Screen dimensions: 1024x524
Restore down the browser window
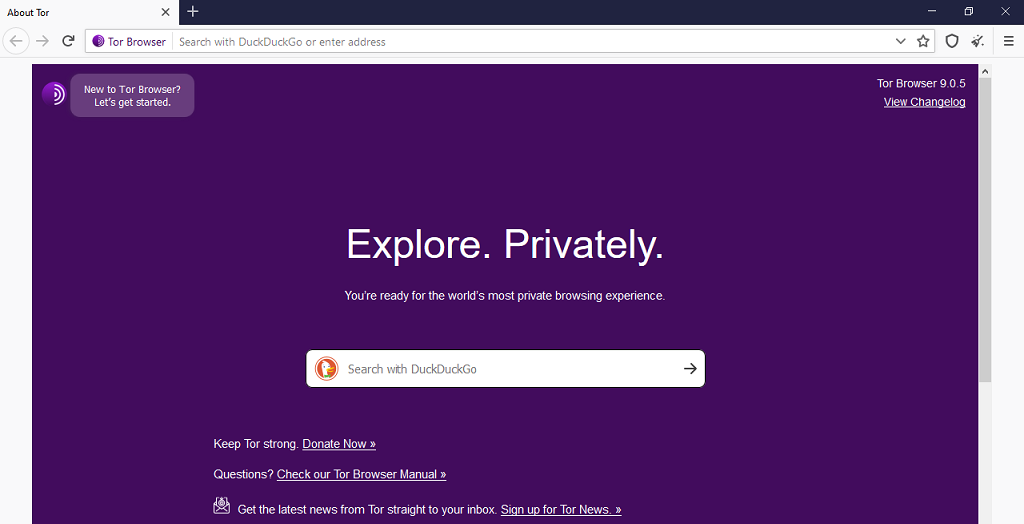click(968, 11)
